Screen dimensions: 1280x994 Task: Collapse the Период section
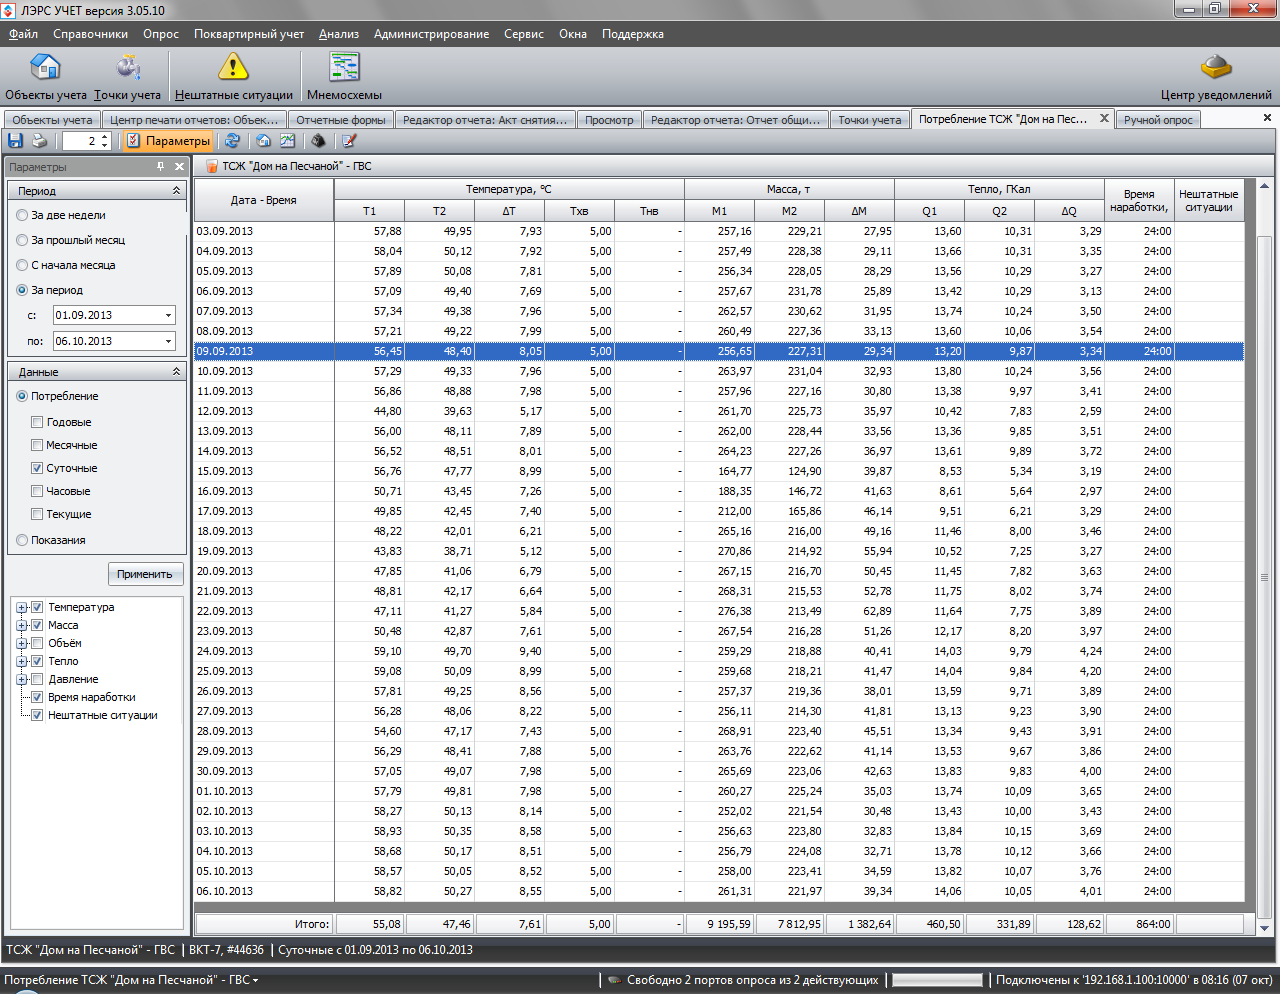pos(176,190)
